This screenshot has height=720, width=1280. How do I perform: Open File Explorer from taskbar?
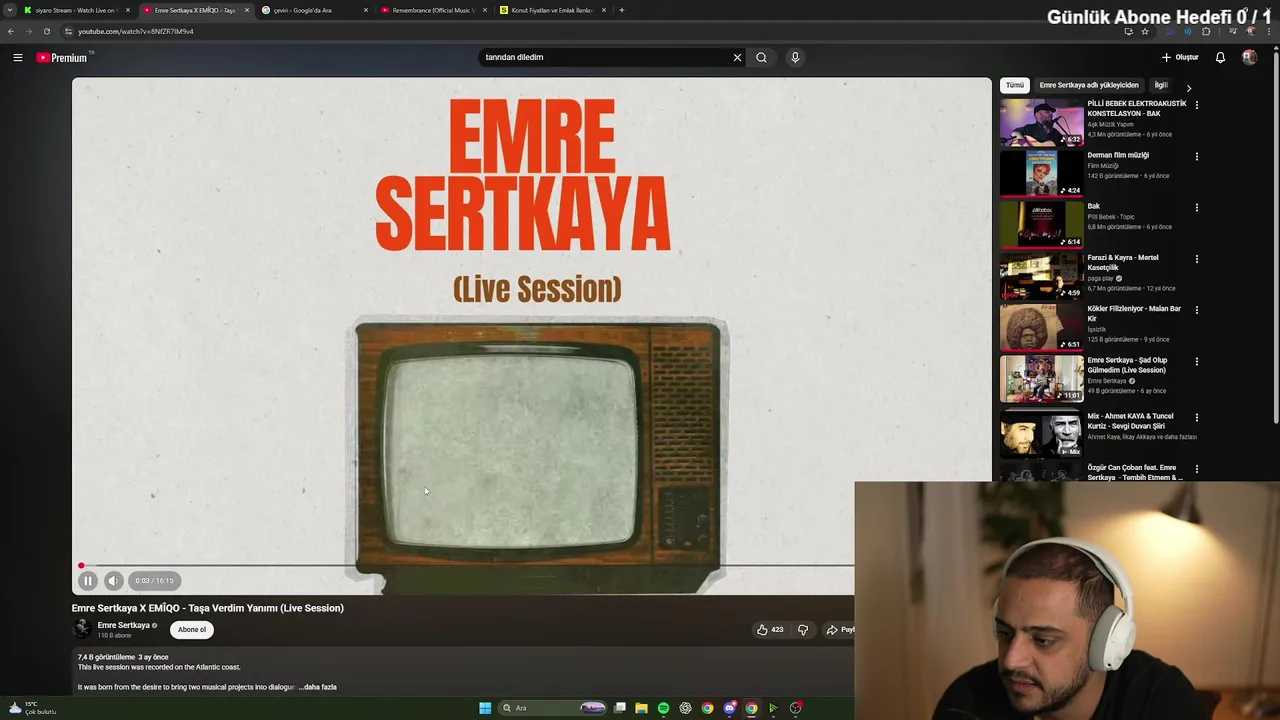point(641,708)
